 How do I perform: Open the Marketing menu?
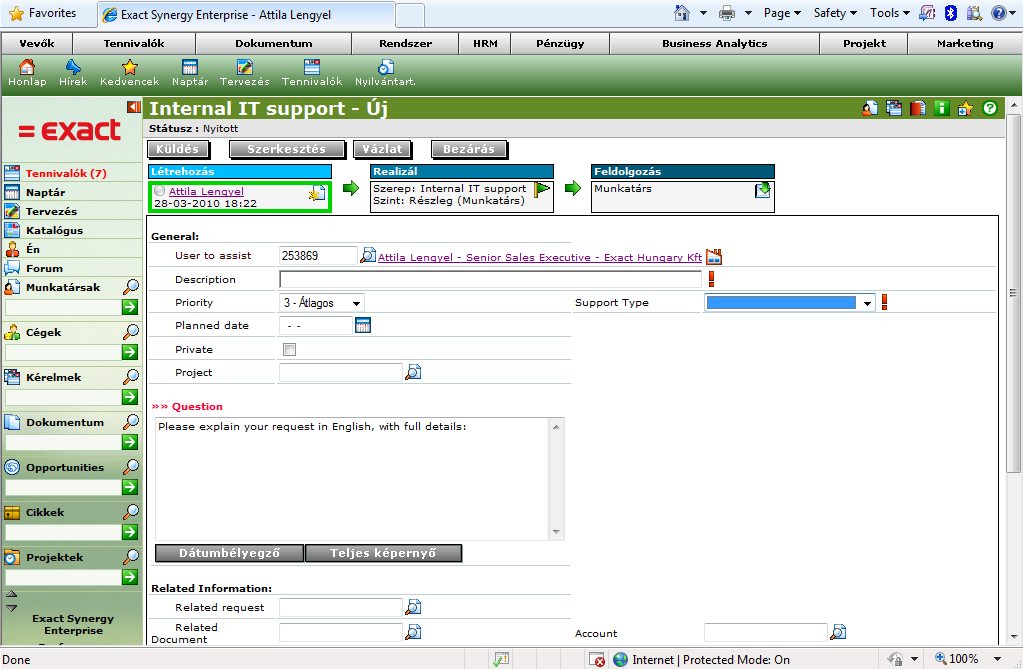tap(965, 43)
